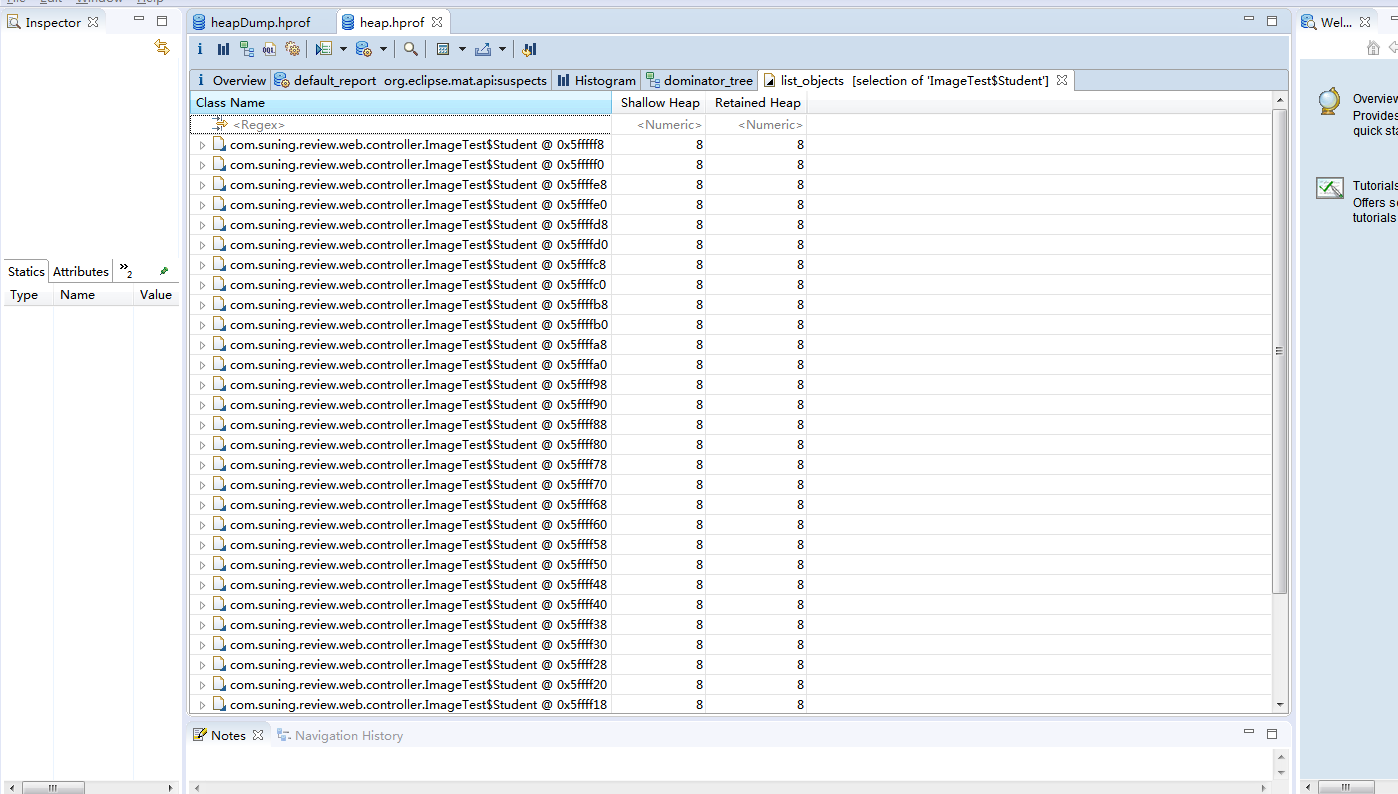Switch to the dominator_tree tab

(x=699, y=80)
